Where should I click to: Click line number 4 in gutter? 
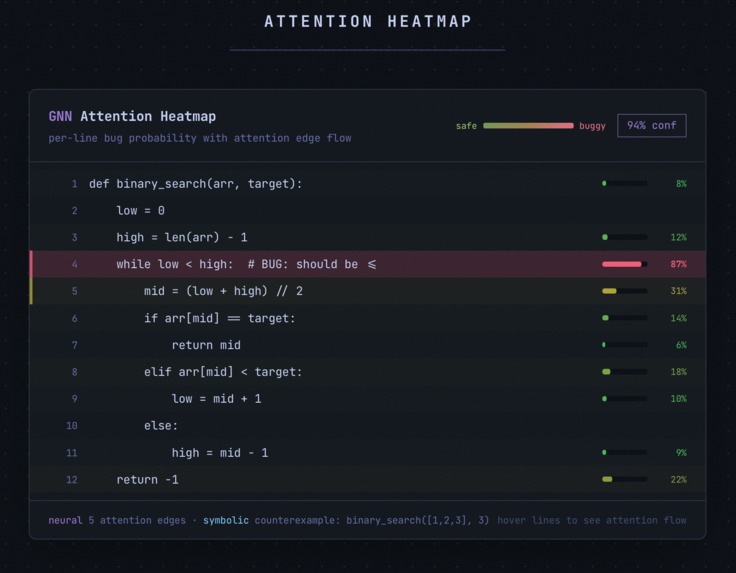click(x=74, y=264)
